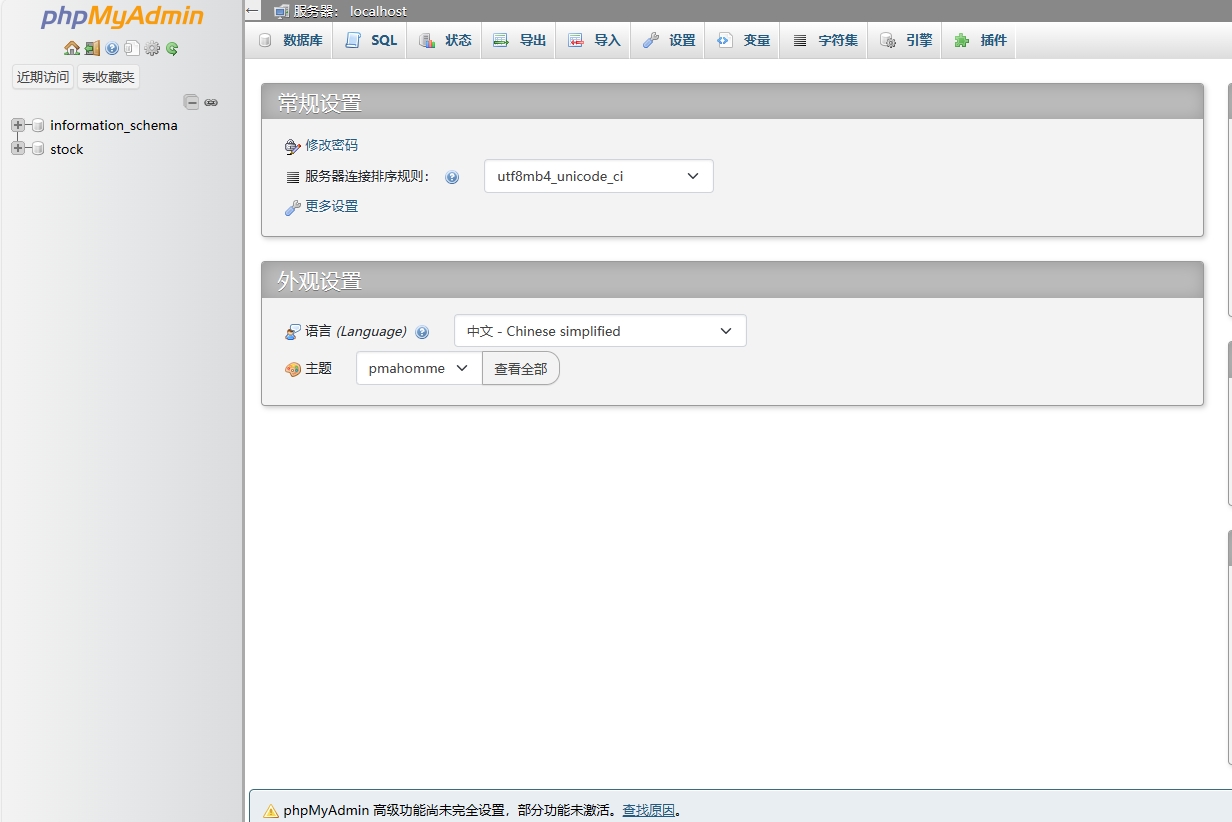
Task: Open the utf8mb4_unicode_ci collation dropdown
Action: (598, 176)
